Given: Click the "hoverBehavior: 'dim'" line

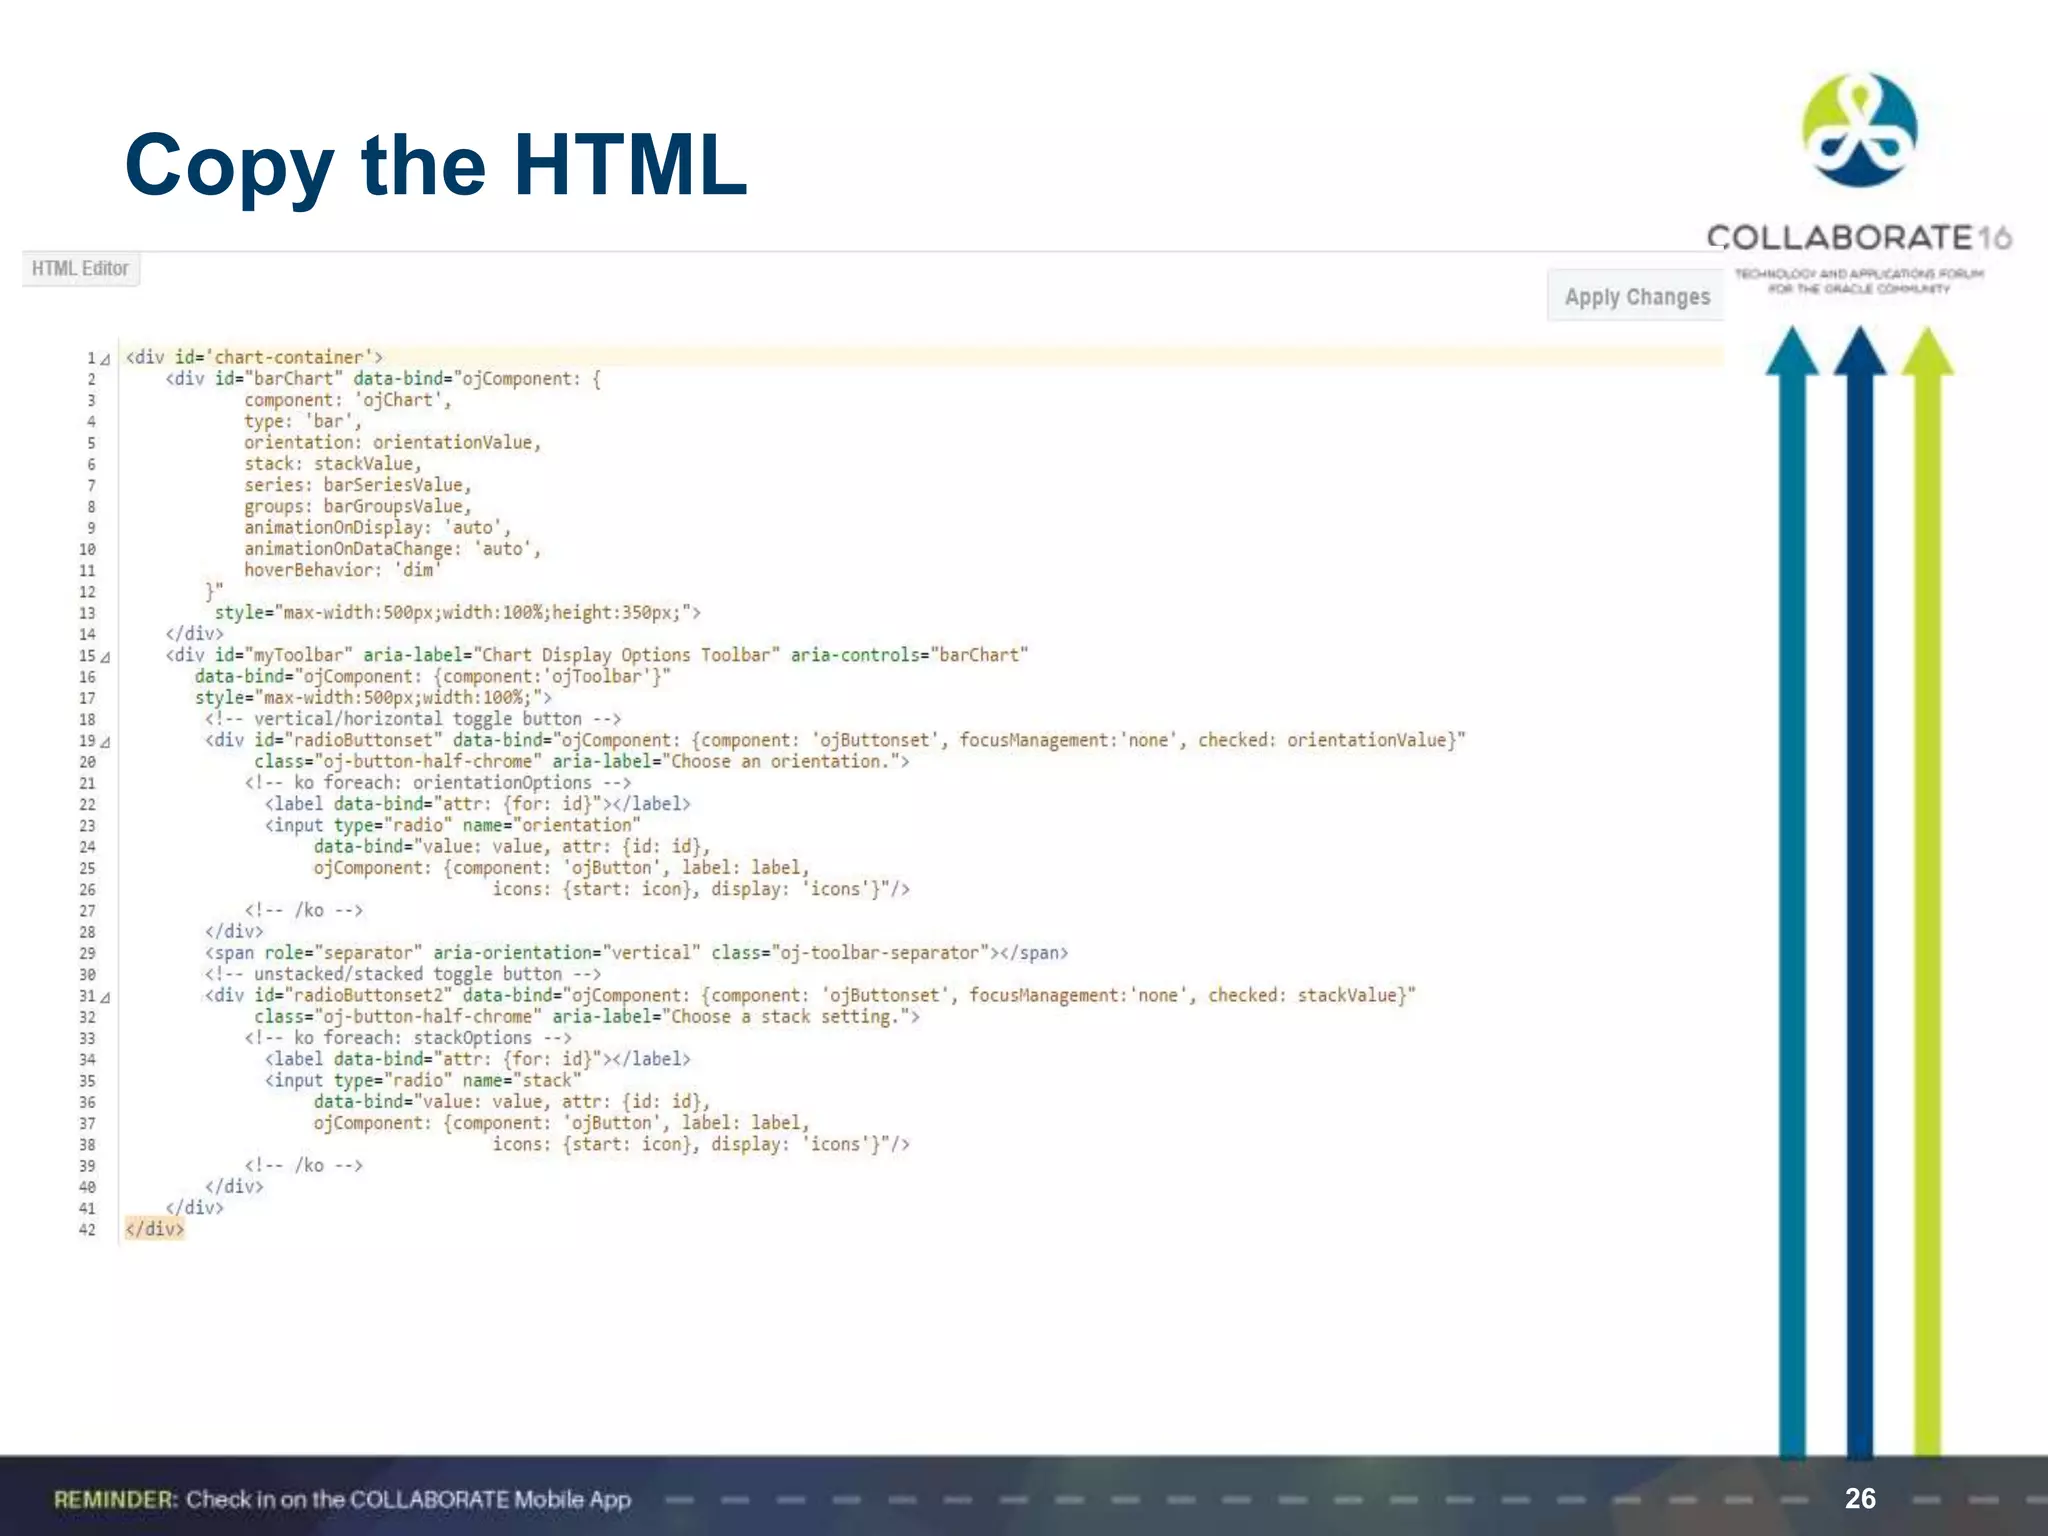Looking at the screenshot, I should tap(343, 570).
